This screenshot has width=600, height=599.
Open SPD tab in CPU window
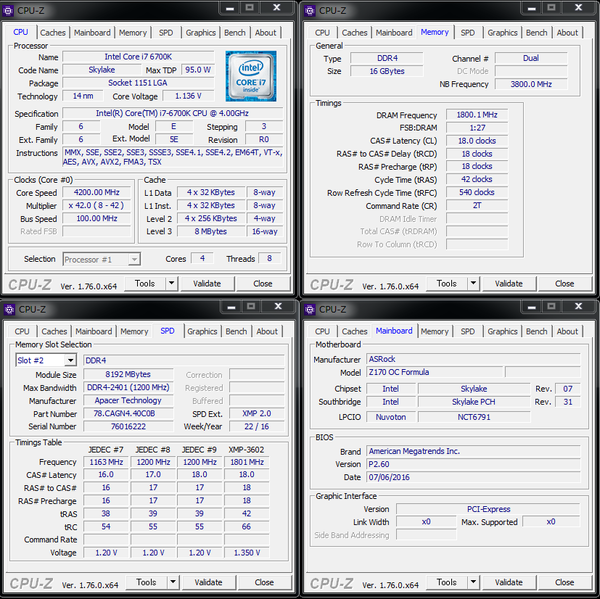click(166, 33)
